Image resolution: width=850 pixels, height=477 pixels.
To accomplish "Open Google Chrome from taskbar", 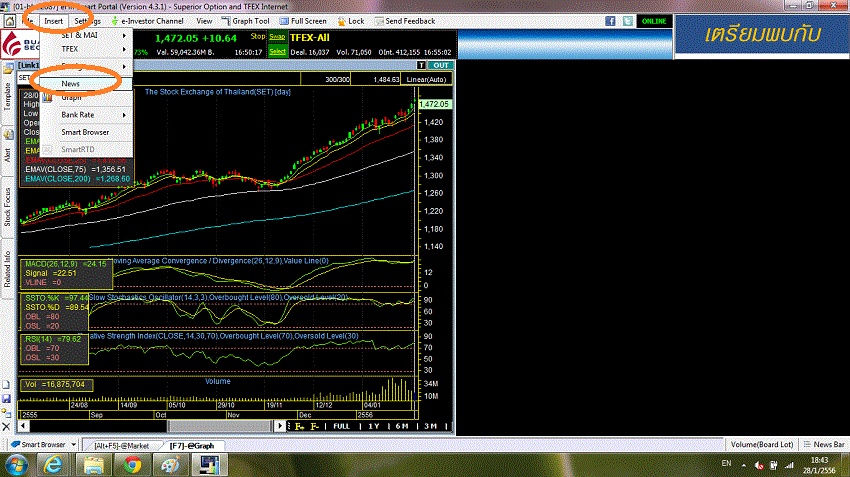I will tap(132, 465).
